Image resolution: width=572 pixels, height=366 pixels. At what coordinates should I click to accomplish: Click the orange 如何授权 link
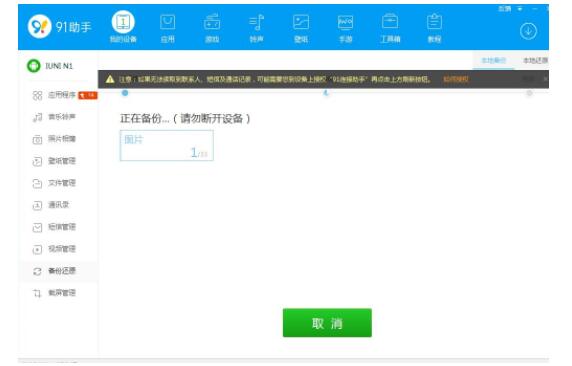point(456,79)
